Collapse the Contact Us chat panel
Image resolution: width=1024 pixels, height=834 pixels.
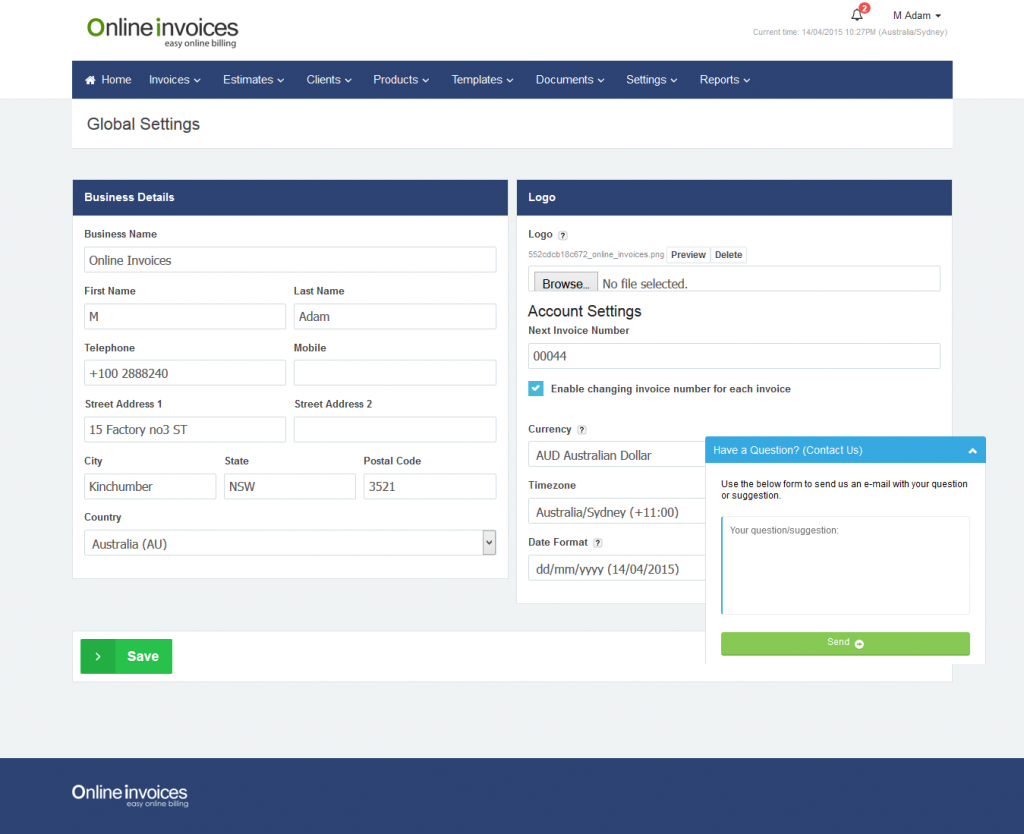[x=972, y=451]
